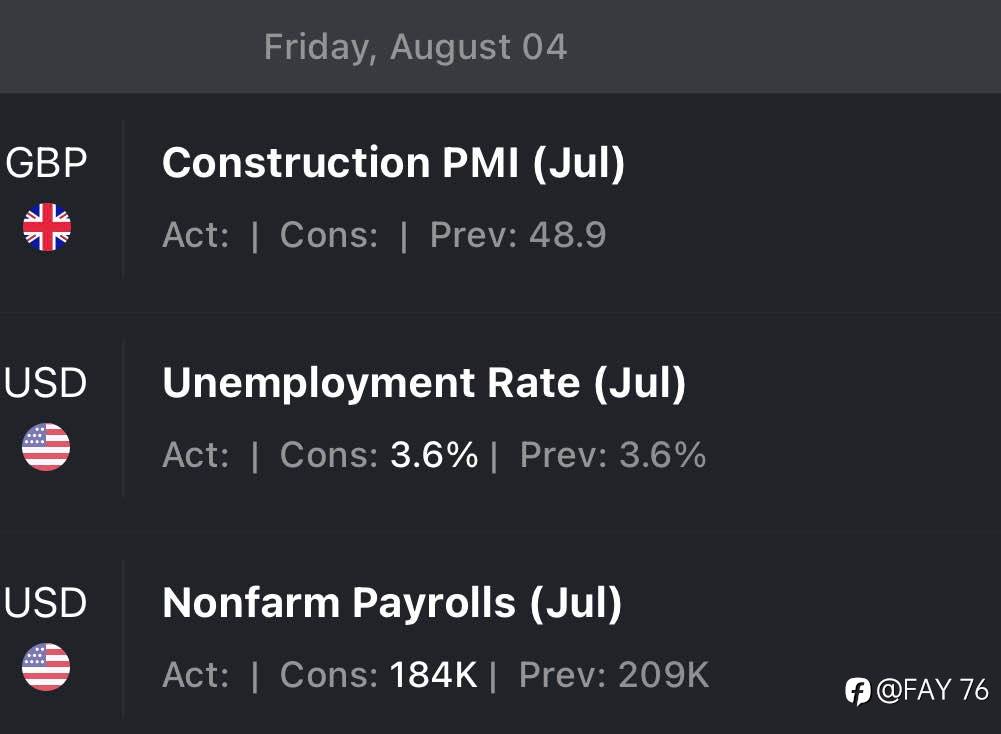Click the GBP currency label
The image size is (1001, 734).
tap(46, 162)
